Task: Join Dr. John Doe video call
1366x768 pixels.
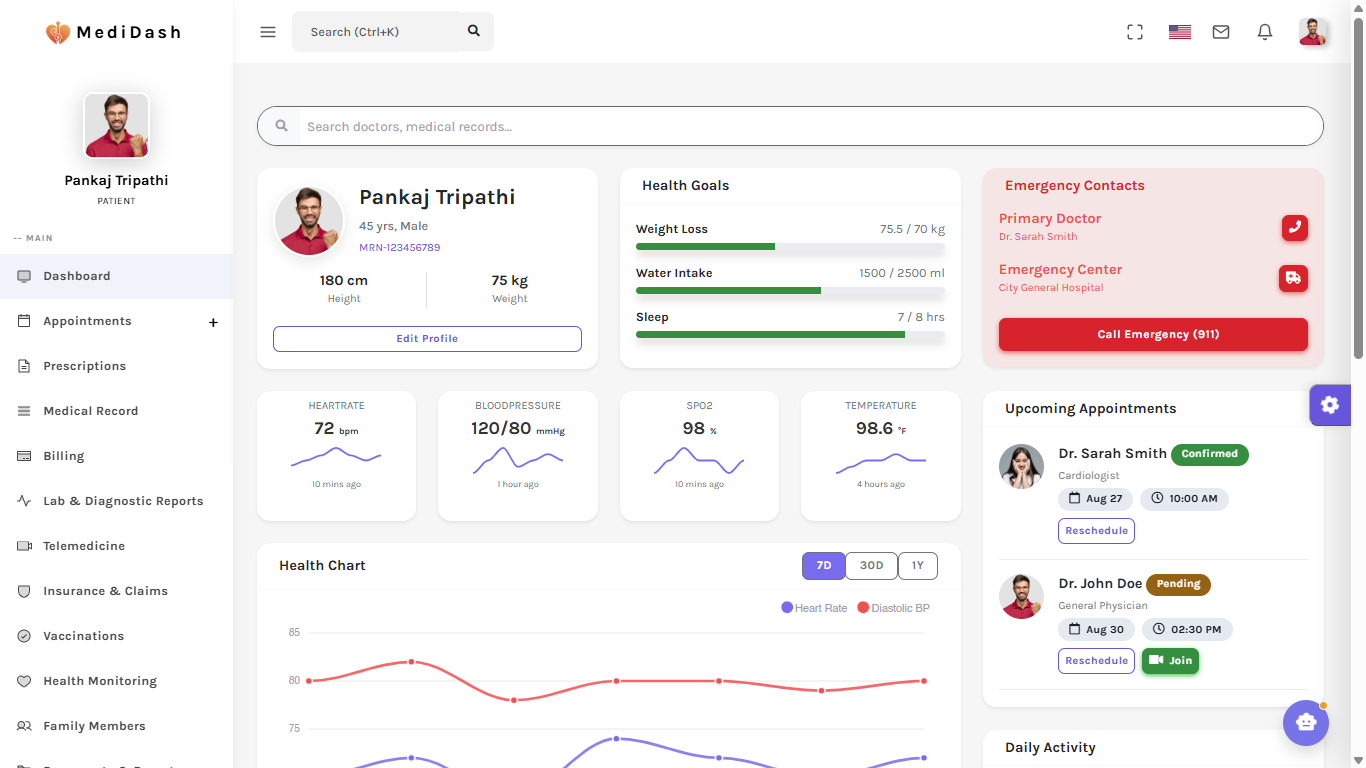Action: tap(1170, 661)
